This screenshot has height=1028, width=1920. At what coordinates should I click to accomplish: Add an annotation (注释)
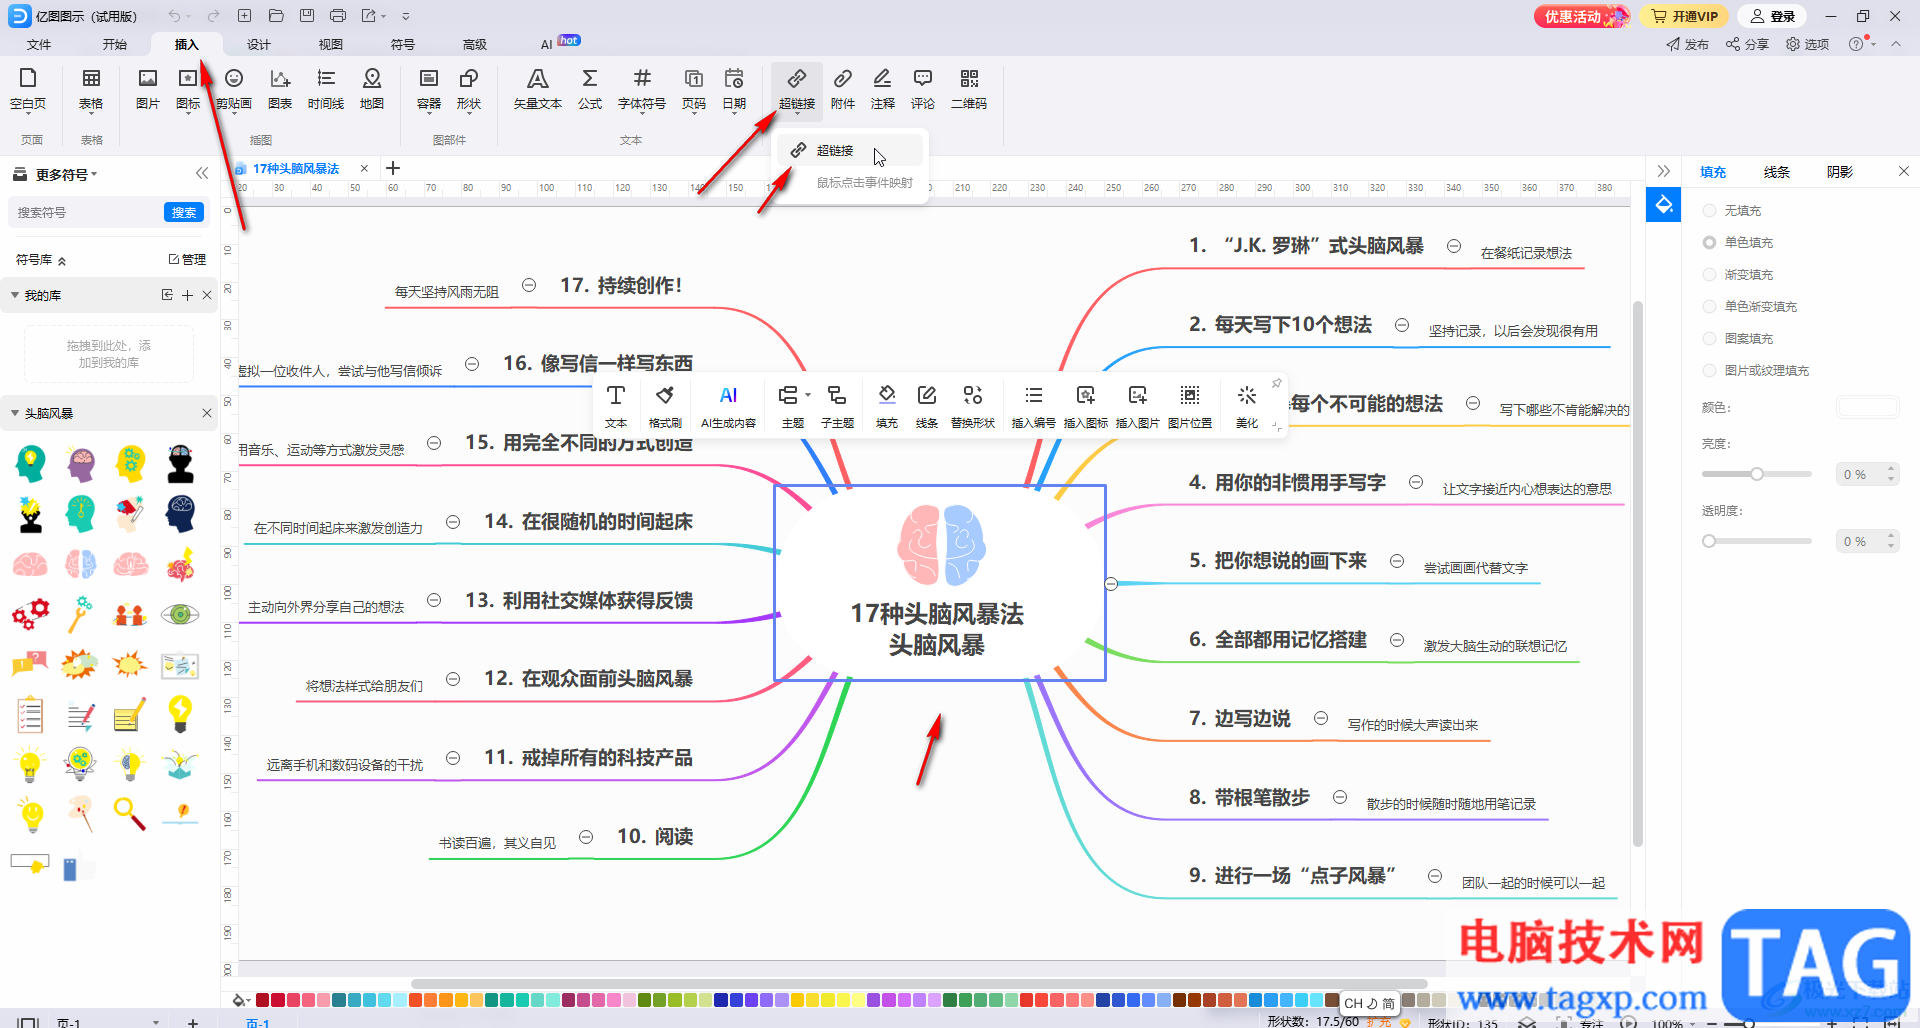click(x=883, y=88)
